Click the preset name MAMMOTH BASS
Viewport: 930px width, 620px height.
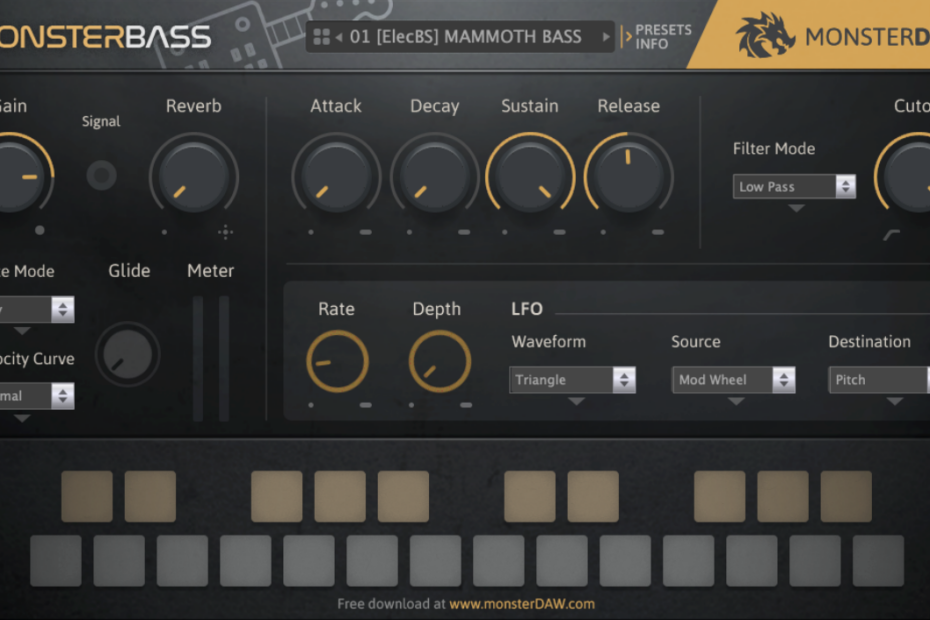512,37
